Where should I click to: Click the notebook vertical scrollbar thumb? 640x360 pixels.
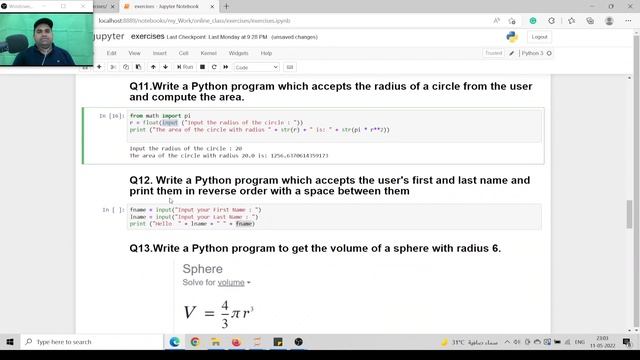(629, 214)
